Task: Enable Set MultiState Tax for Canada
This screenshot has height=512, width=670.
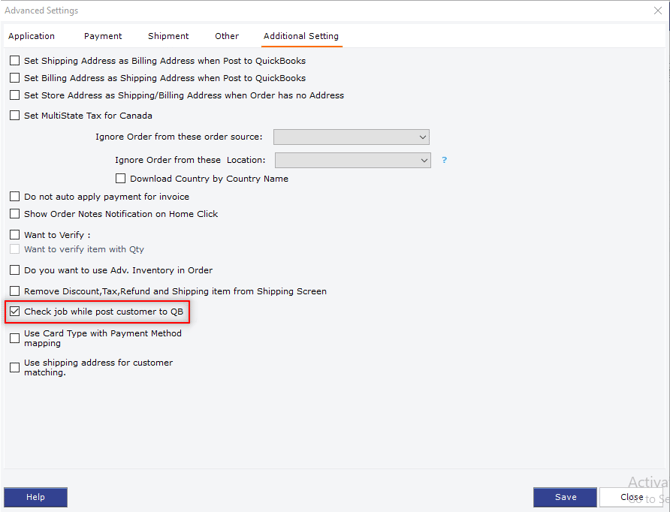Action: (x=15, y=116)
